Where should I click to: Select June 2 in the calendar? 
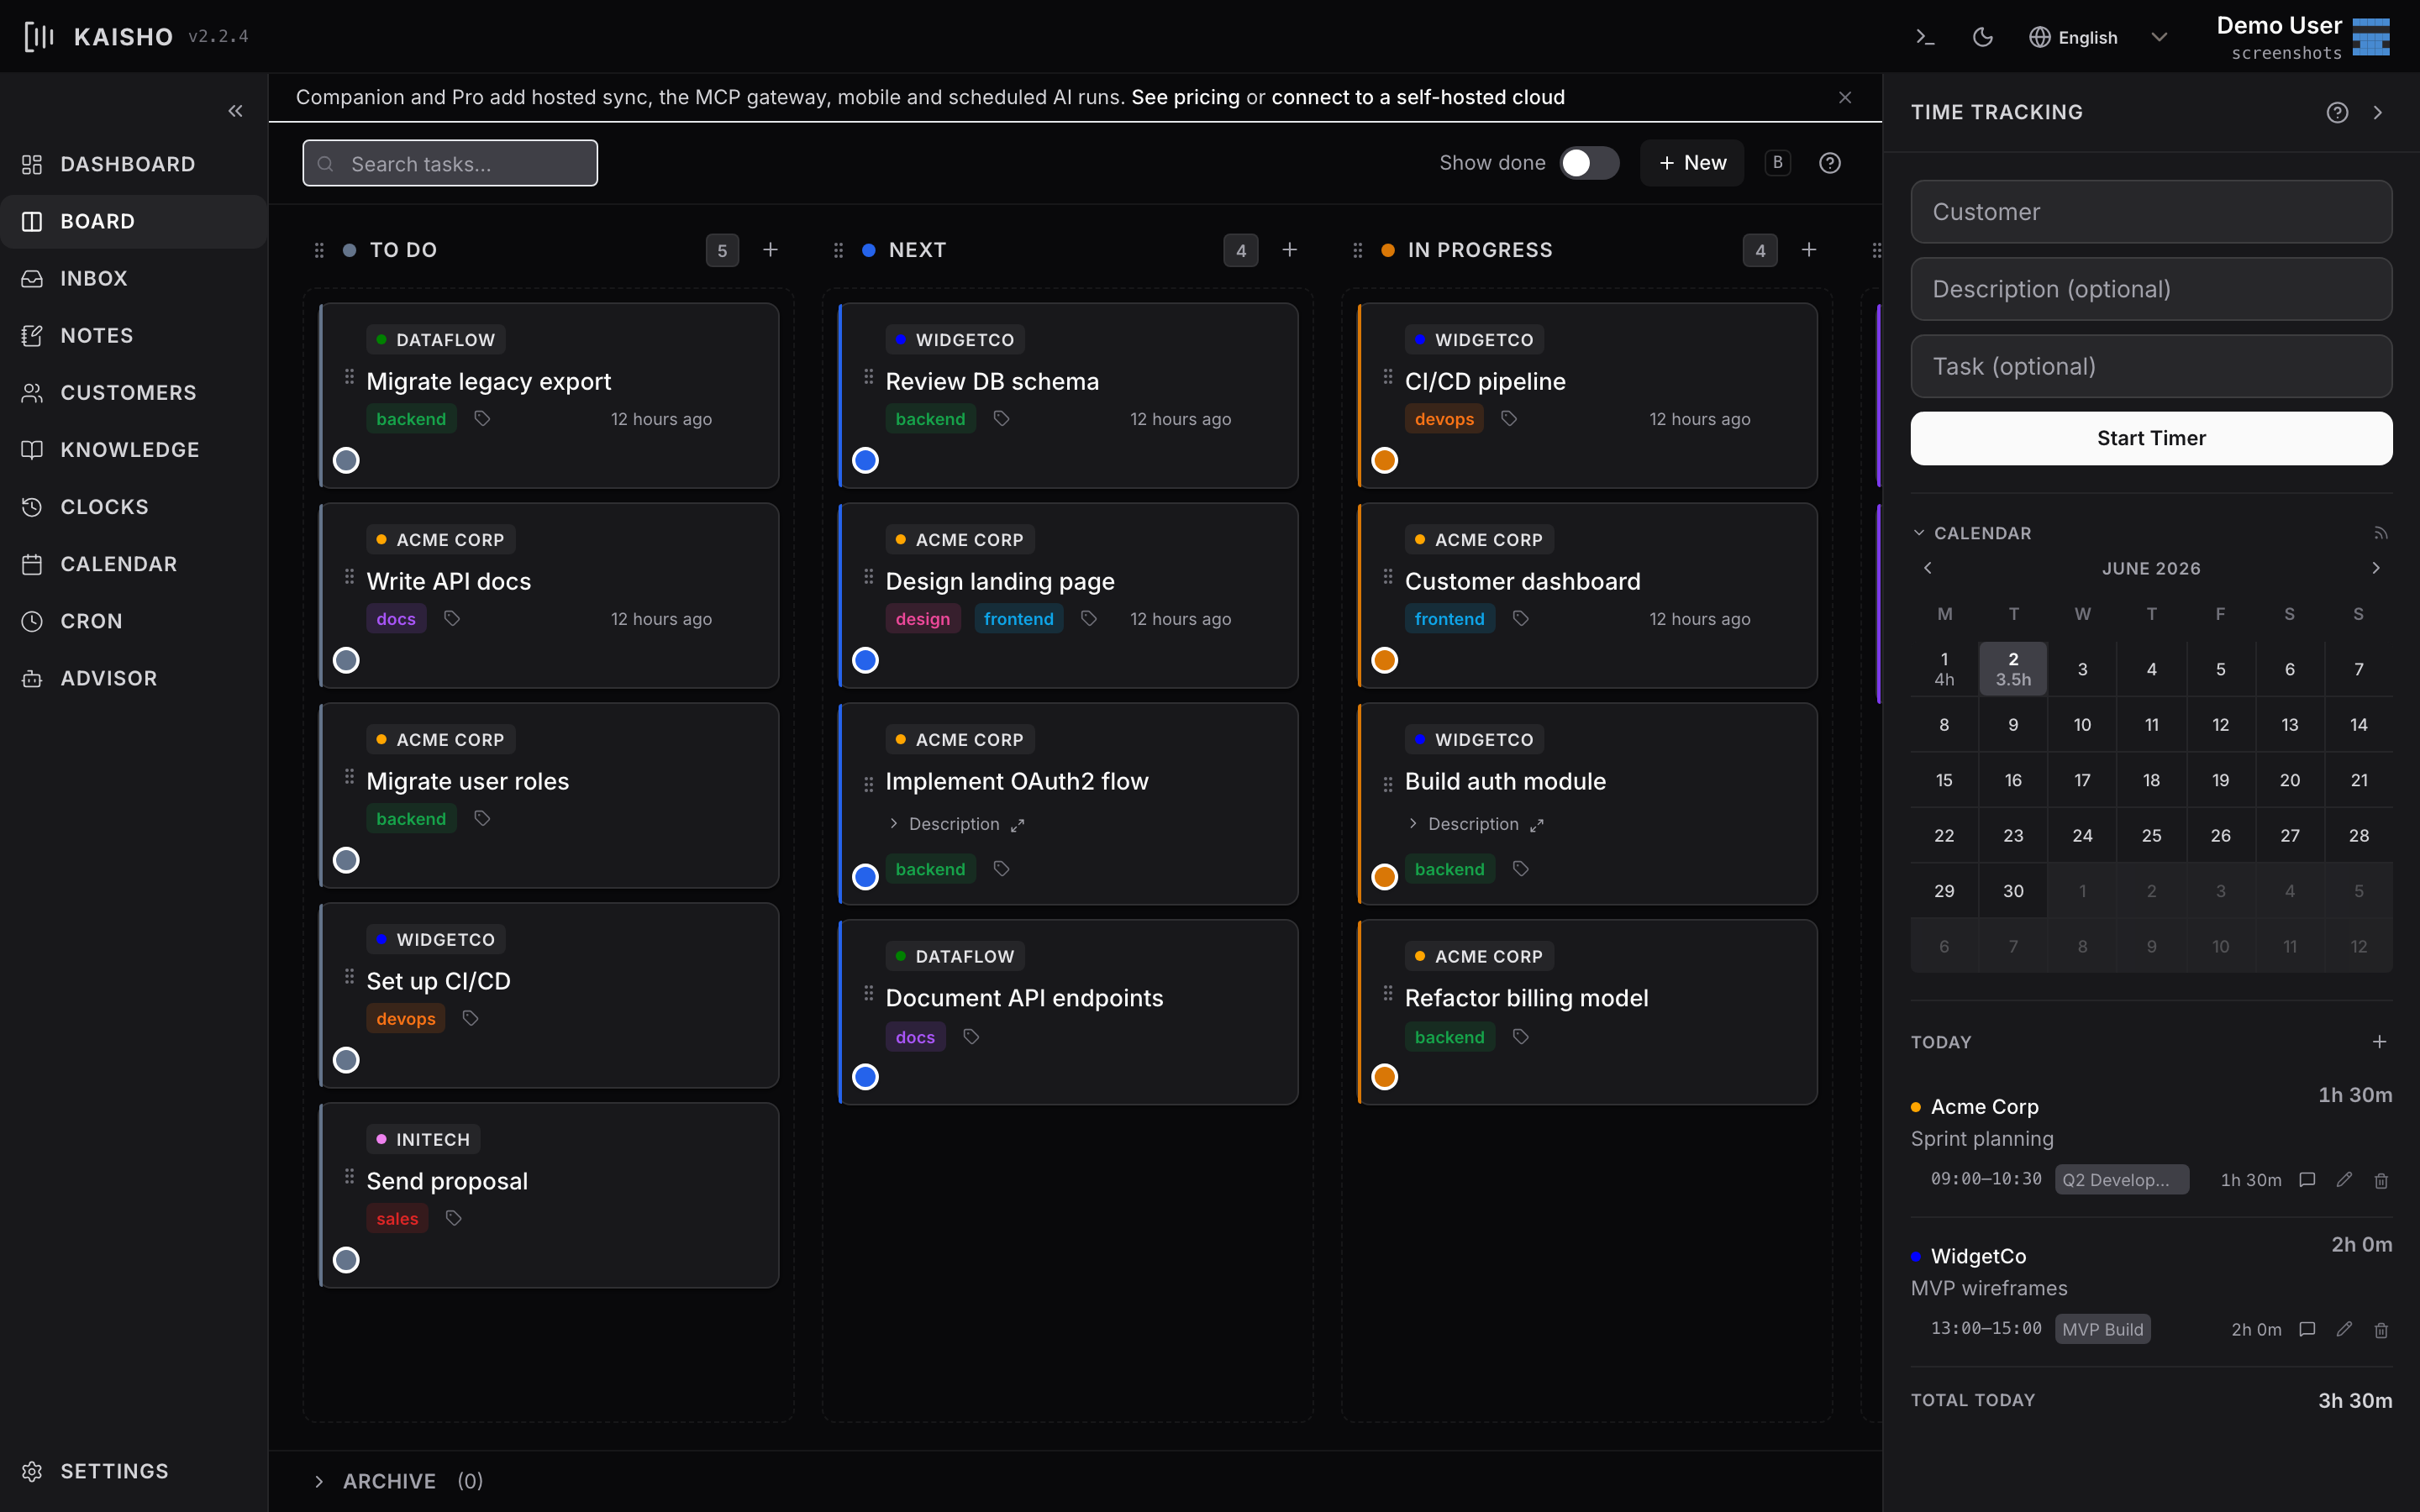[x=2012, y=669]
